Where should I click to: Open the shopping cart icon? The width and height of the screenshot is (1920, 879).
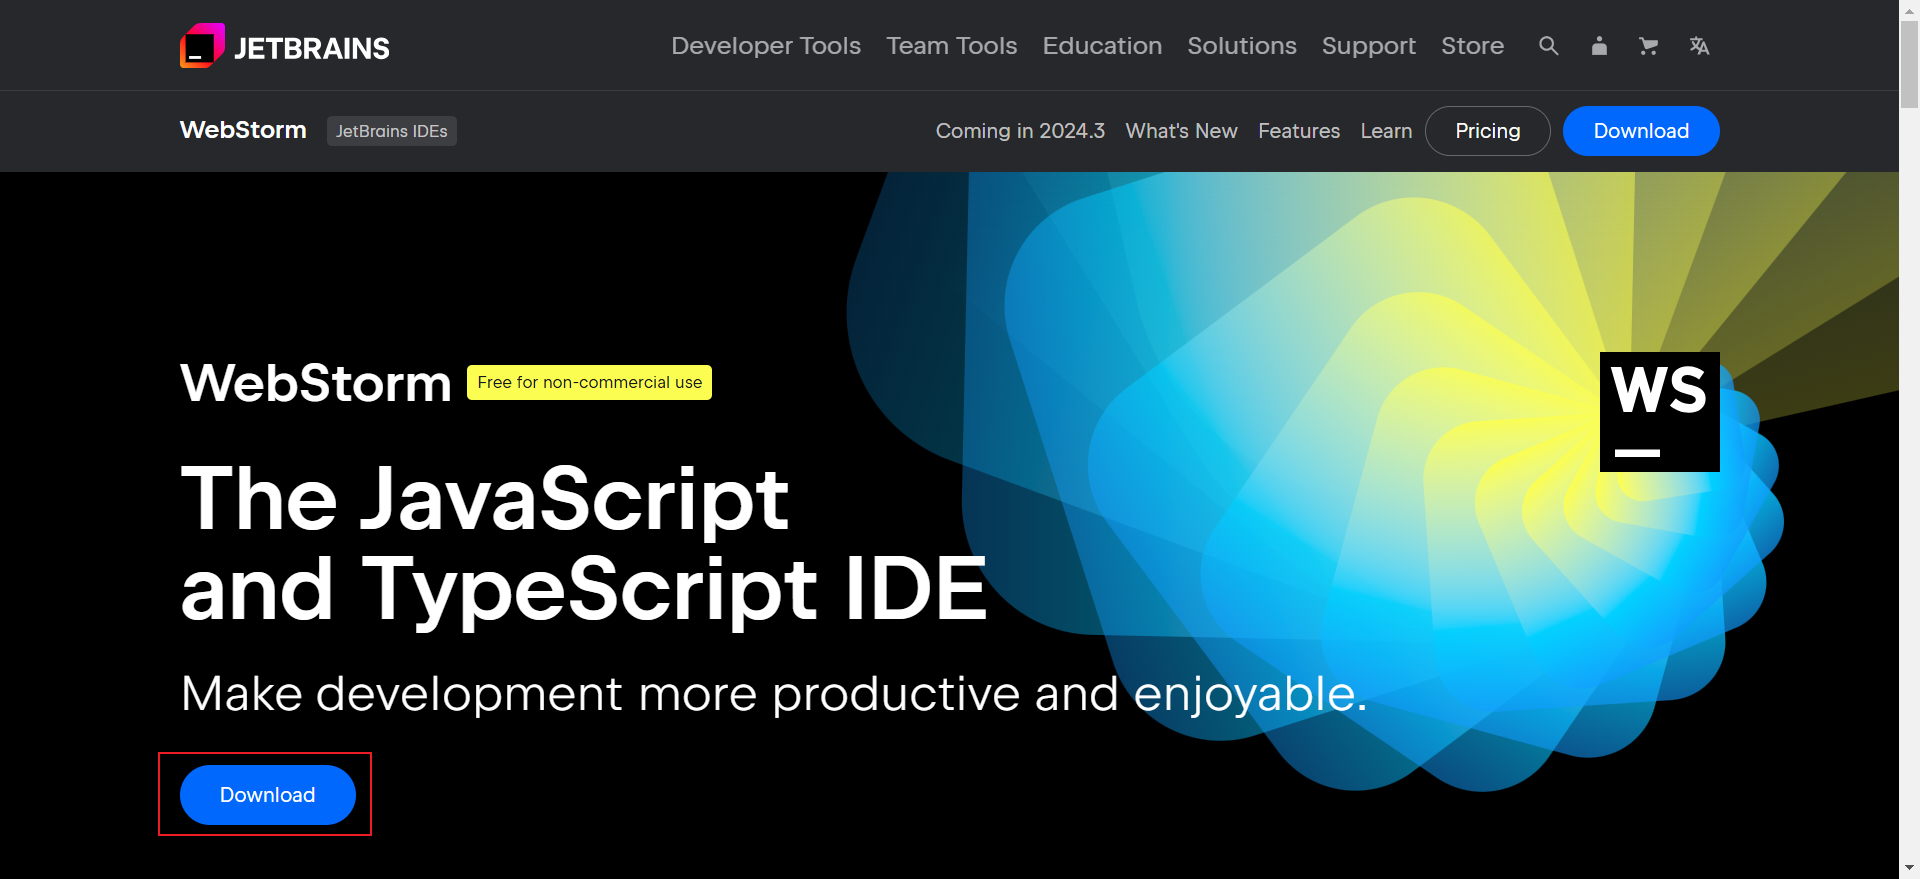(1648, 46)
